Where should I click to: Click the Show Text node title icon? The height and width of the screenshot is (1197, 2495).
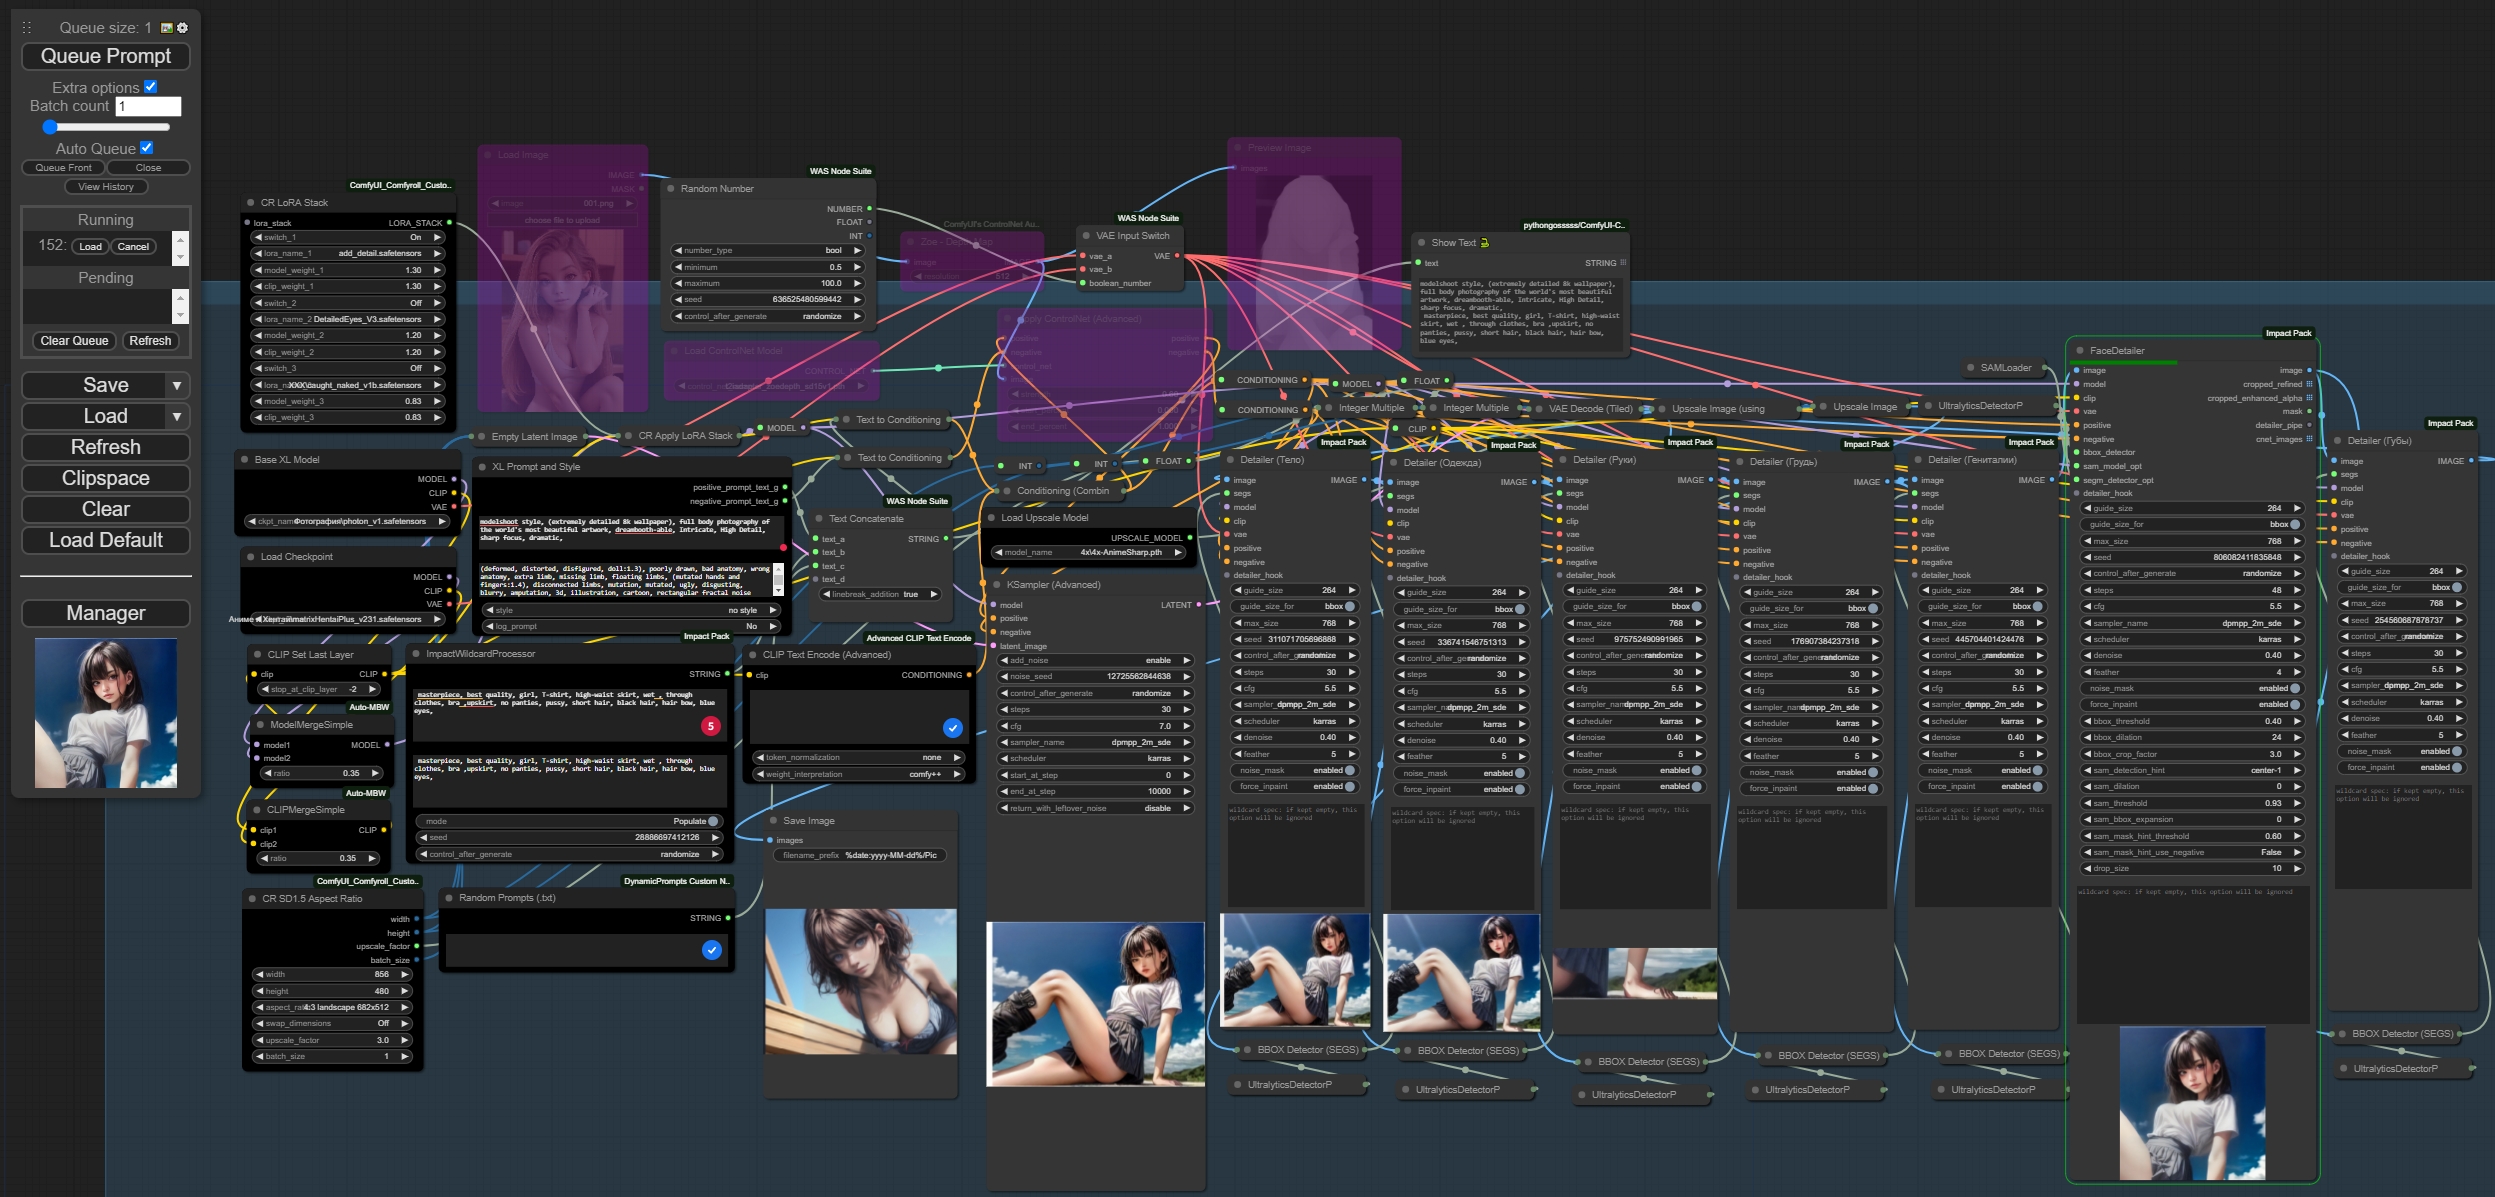[1484, 243]
